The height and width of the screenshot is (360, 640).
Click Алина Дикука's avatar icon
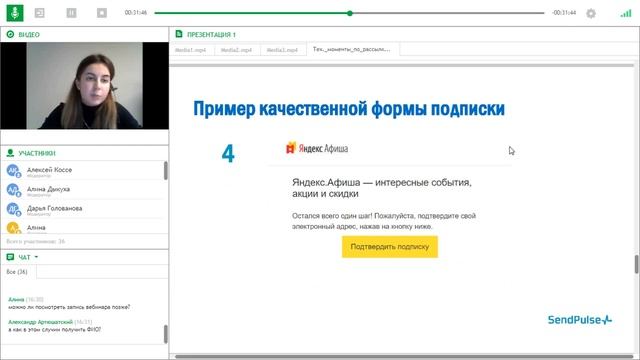tap(13, 190)
